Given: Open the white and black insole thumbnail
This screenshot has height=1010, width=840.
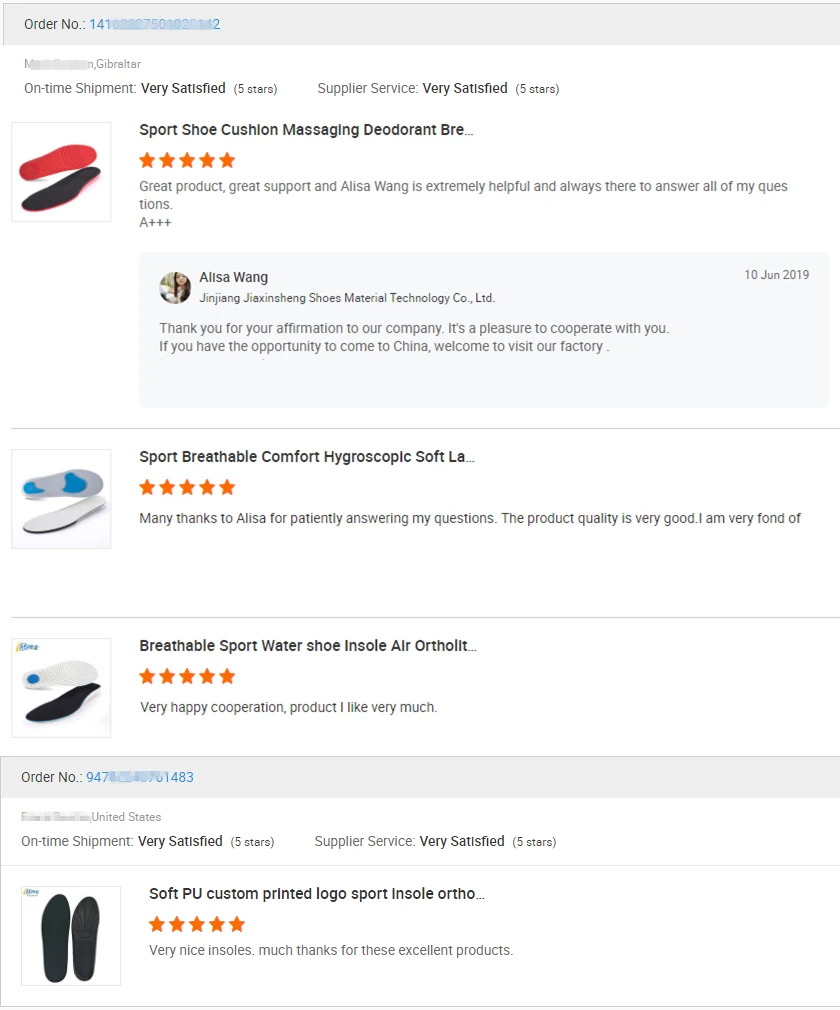Looking at the screenshot, I should click(x=61, y=688).
